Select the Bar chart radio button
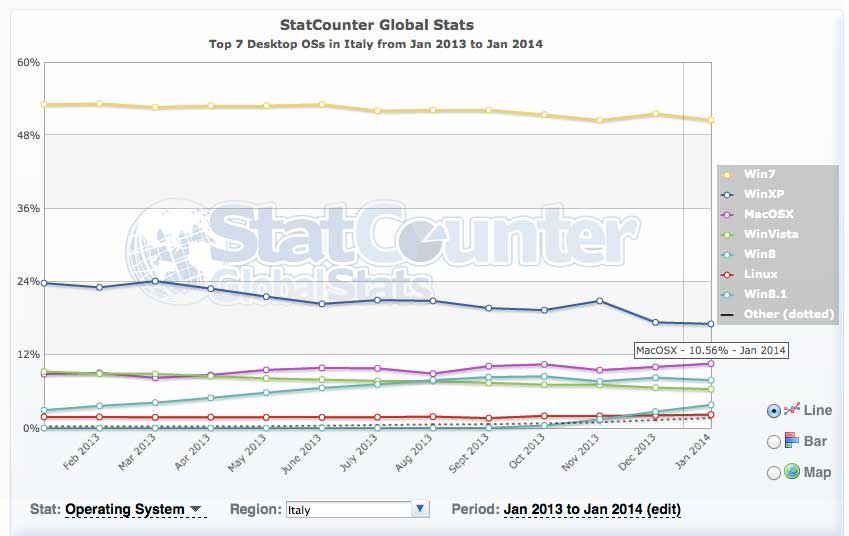Viewport: 849px width, 536px height. [x=773, y=442]
